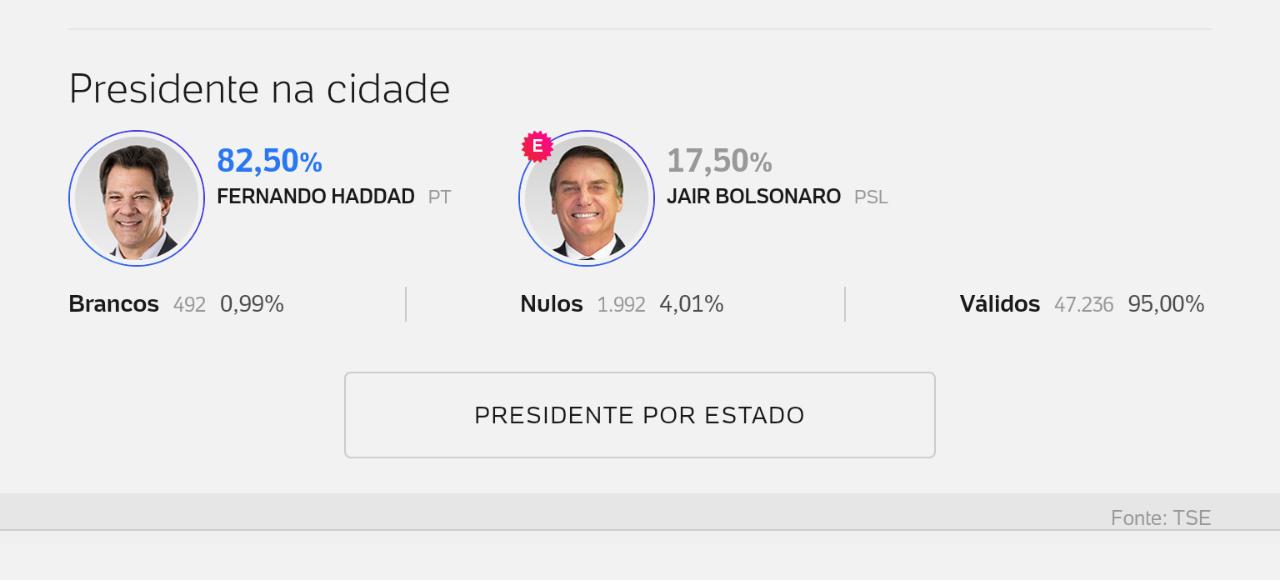This screenshot has width=1280, height=580.
Task: Click the 17,50% result figure
Action: 719,161
